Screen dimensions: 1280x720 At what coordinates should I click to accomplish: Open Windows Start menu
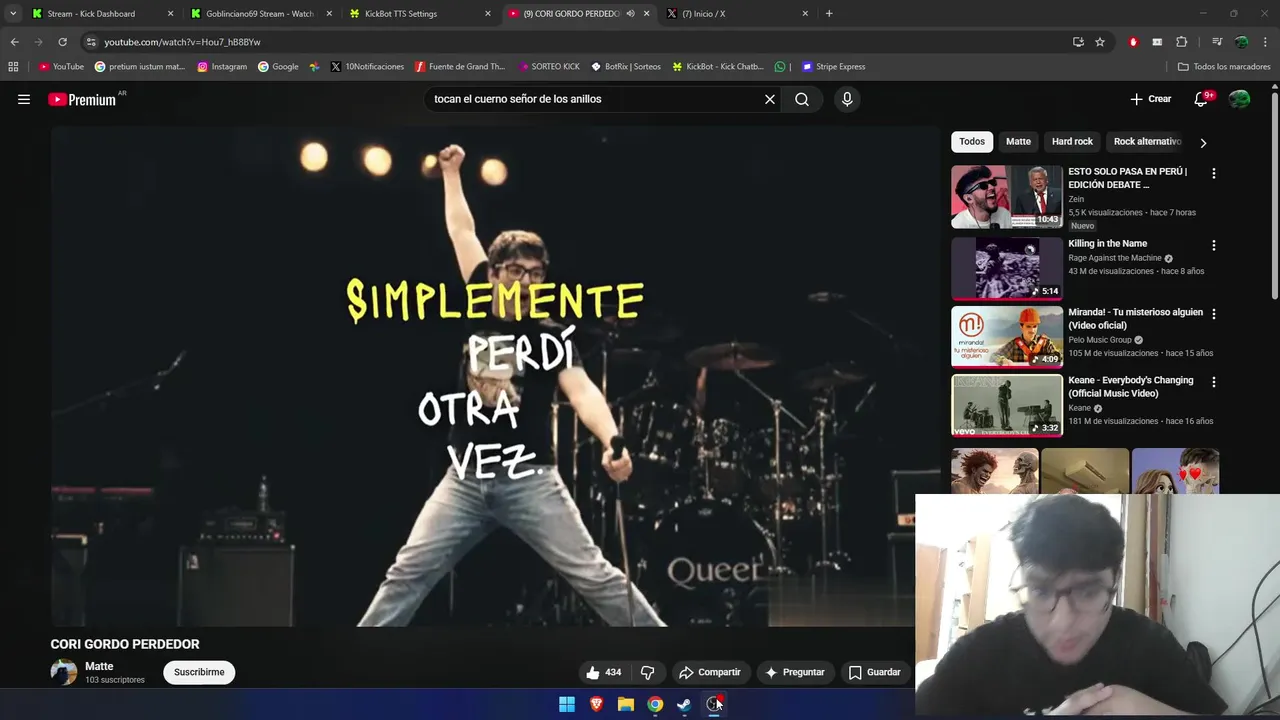tap(567, 704)
